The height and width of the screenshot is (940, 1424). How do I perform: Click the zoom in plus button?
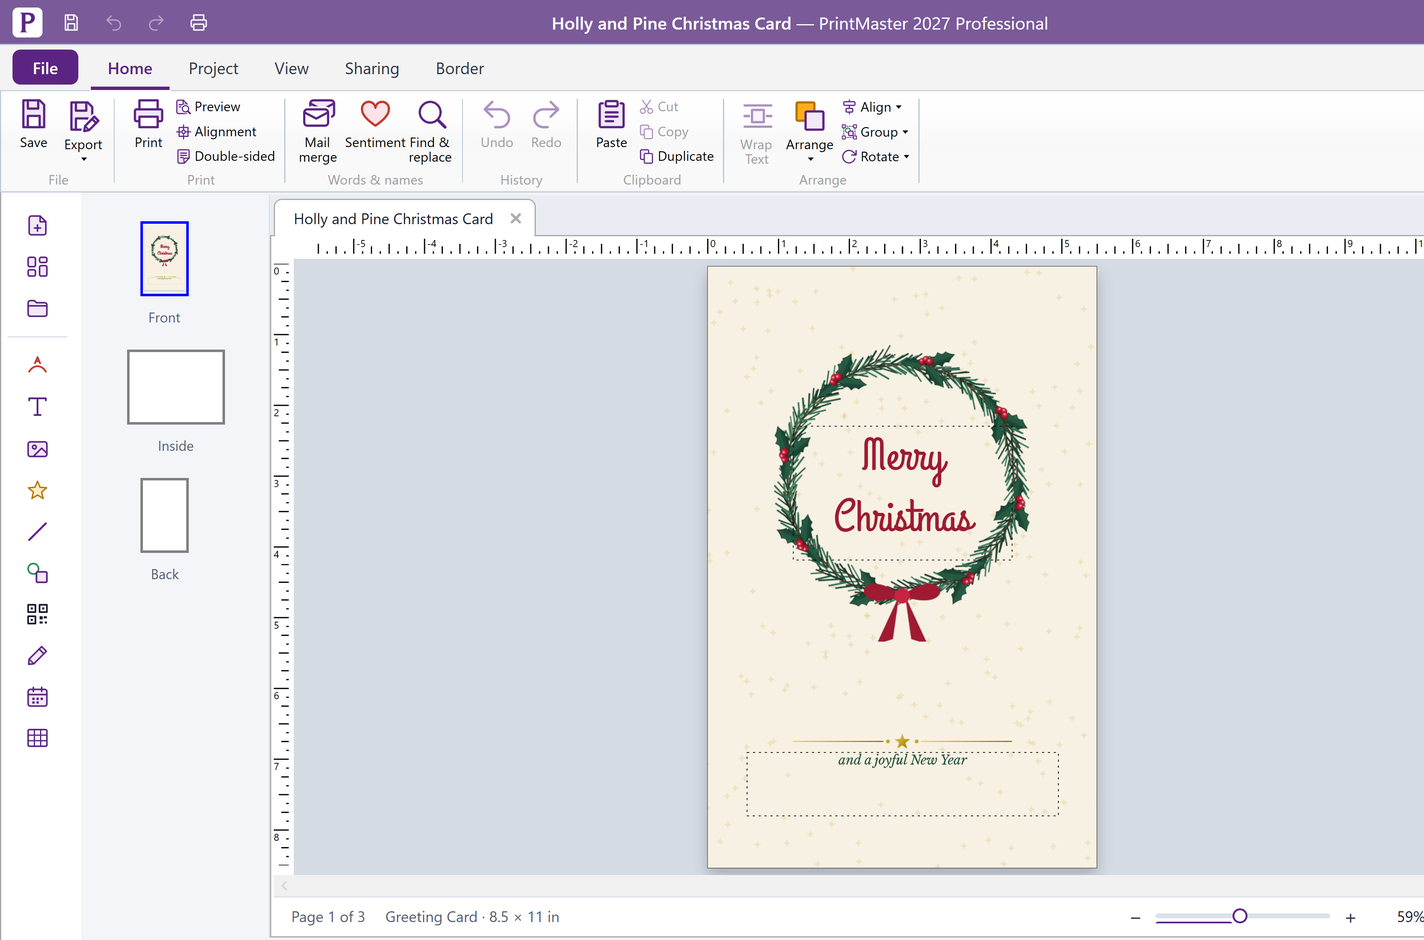(1350, 917)
